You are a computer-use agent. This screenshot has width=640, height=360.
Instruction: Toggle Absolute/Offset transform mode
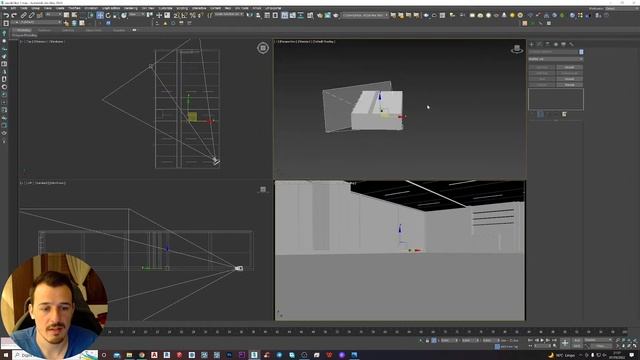[434, 340]
